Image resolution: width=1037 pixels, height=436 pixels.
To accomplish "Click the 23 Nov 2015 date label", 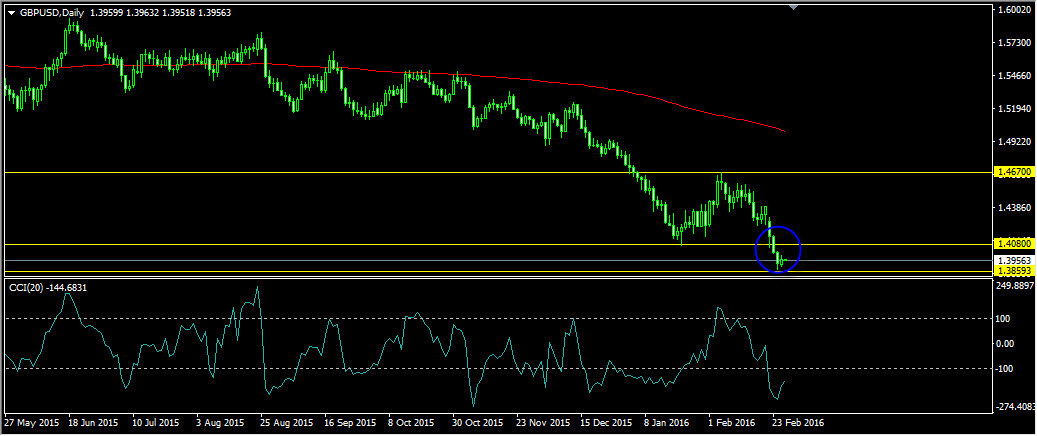I will [542, 421].
